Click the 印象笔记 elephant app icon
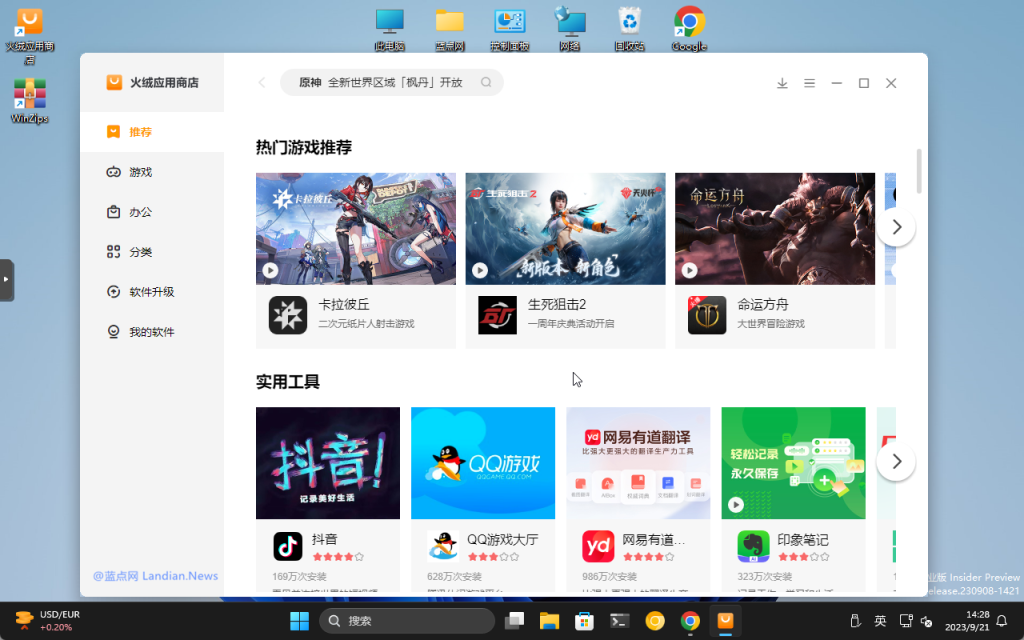 (754, 547)
